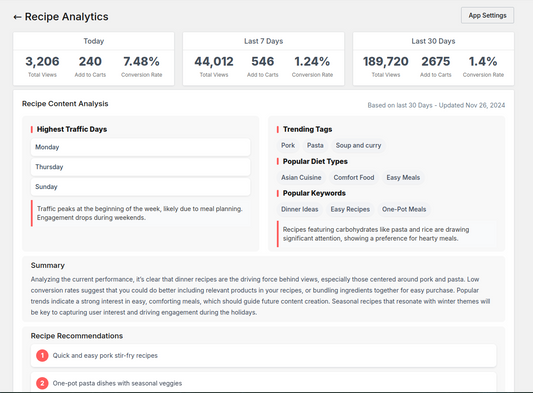The height and width of the screenshot is (393, 533).
Task: Open quick and easy pork stir-fry recommendation
Action: coord(263,356)
